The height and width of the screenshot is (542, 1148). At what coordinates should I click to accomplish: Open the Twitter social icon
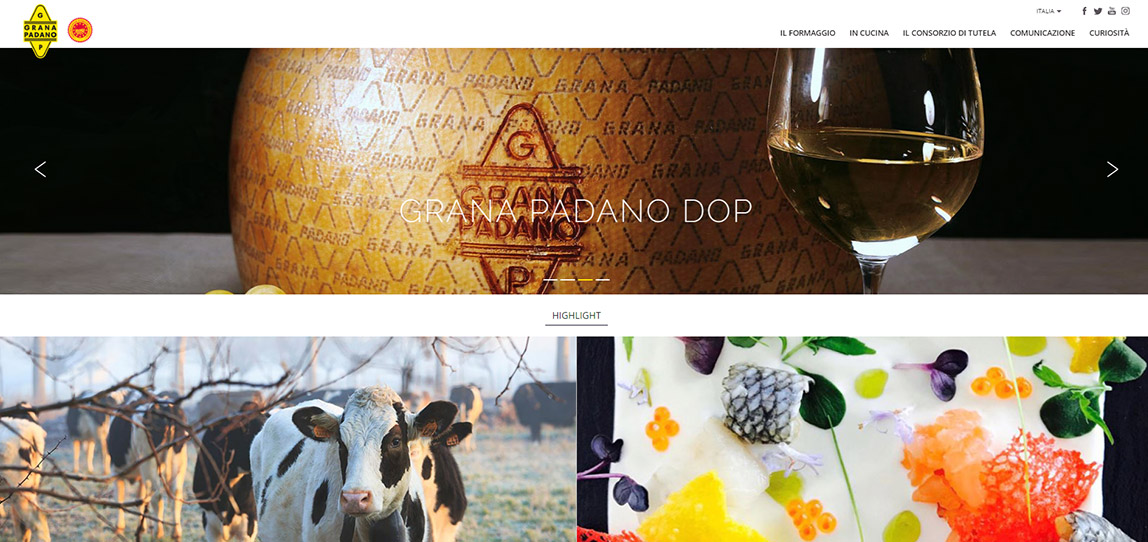[x=1097, y=11]
